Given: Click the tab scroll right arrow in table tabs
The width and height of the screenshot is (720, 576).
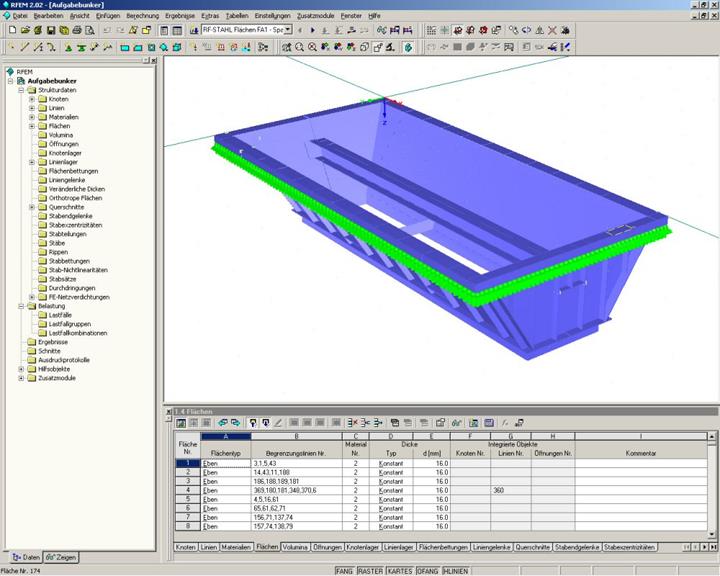Looking at the screenshot, I should point(704,547).
